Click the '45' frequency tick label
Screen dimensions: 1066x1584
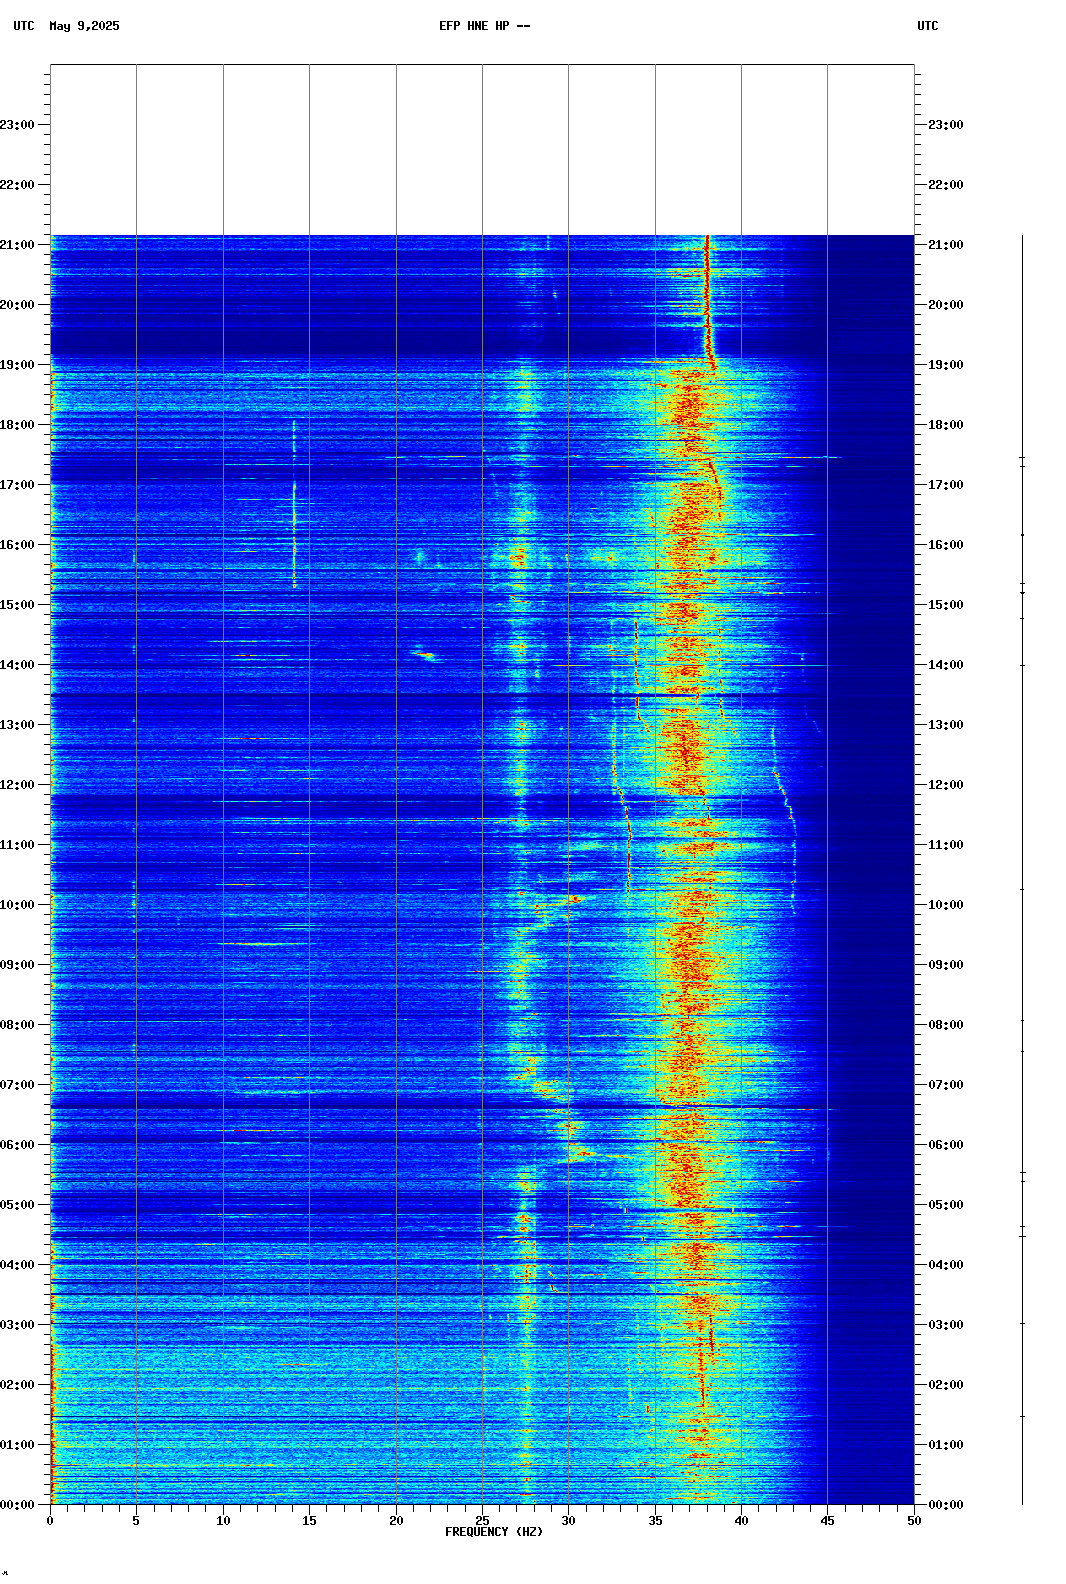827,1521
